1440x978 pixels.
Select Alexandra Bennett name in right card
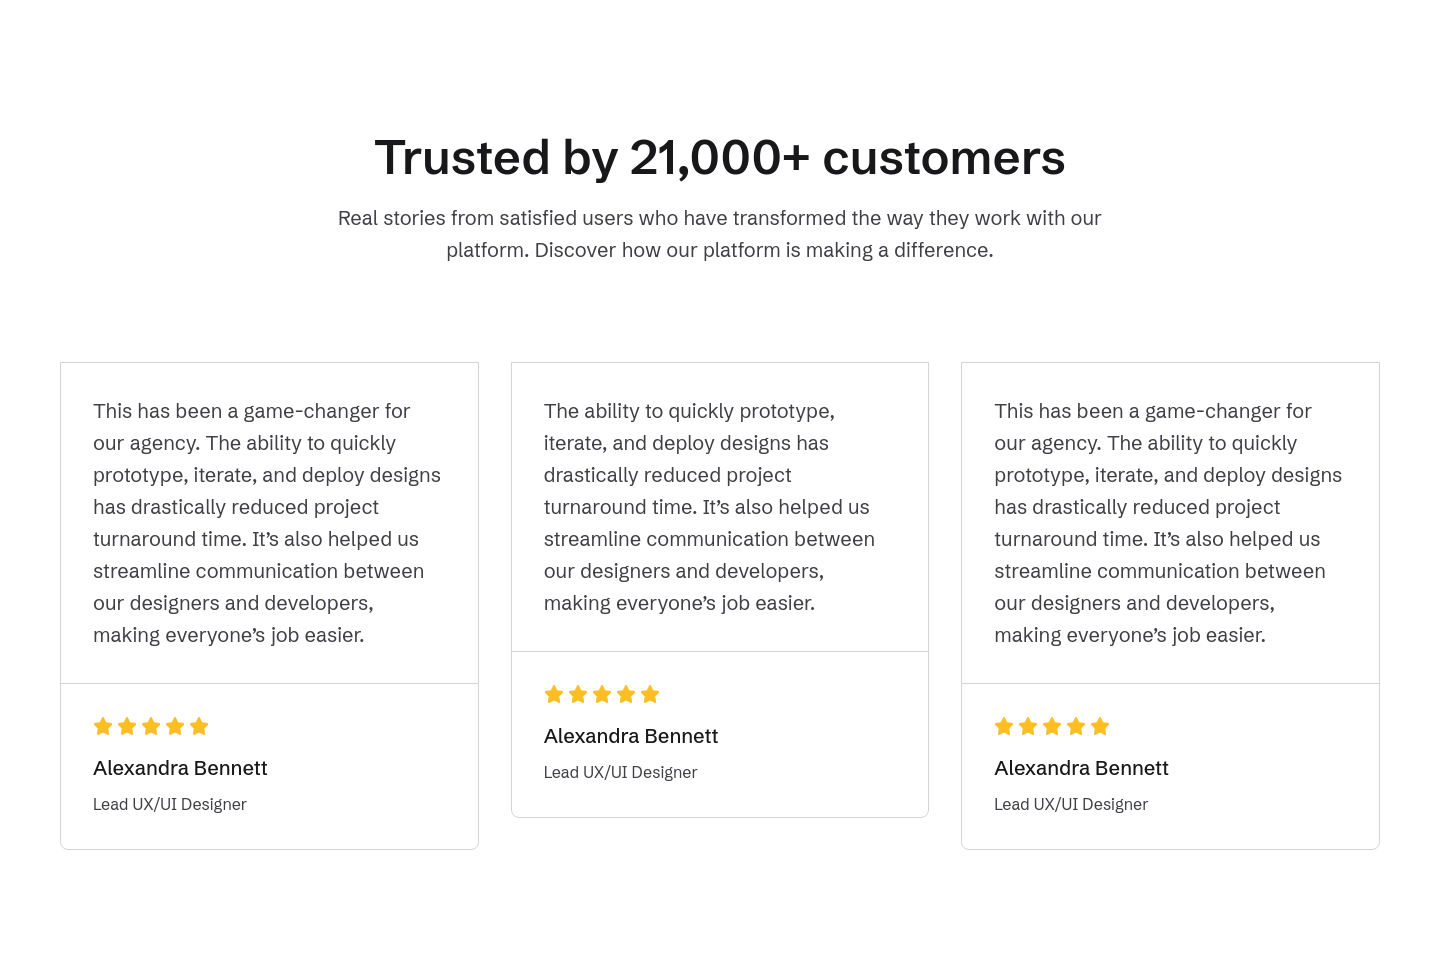coord(1081,768)
